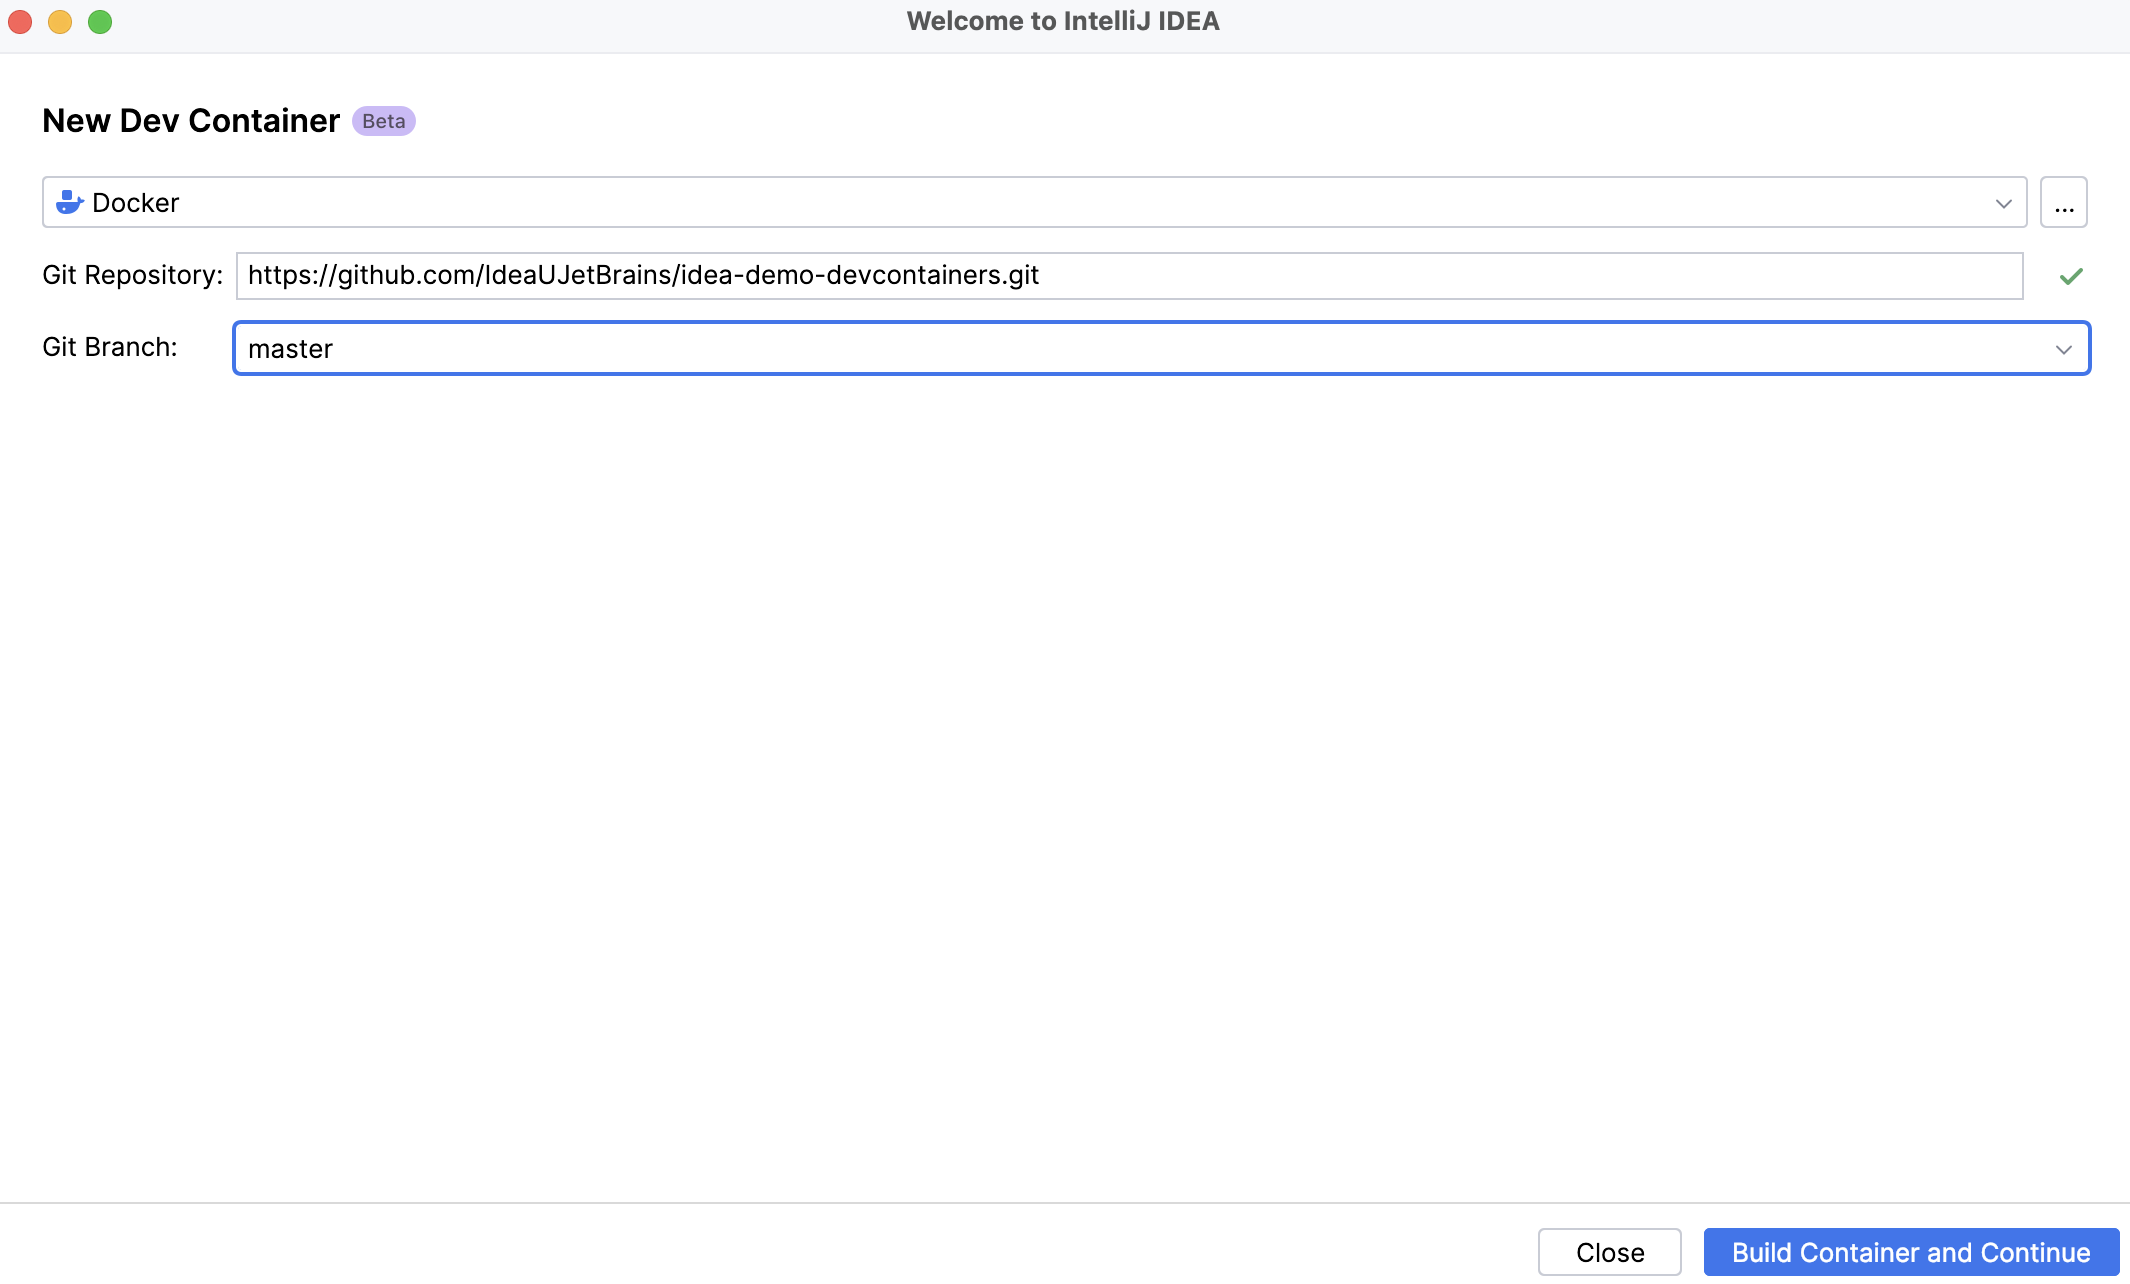Open Docker connection settings with ellipsis button
This screenshot has width=2130, height=1284.
[x=2063, y=203]
